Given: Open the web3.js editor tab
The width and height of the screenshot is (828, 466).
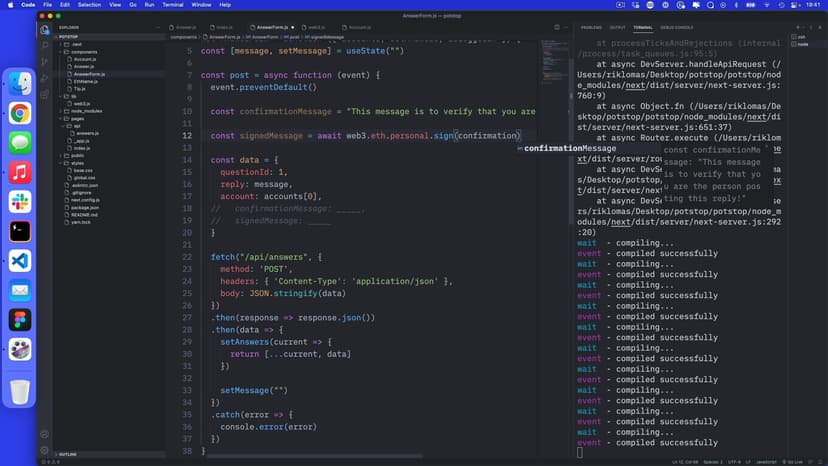Looking at the screenshot, I should pos(316,27).
